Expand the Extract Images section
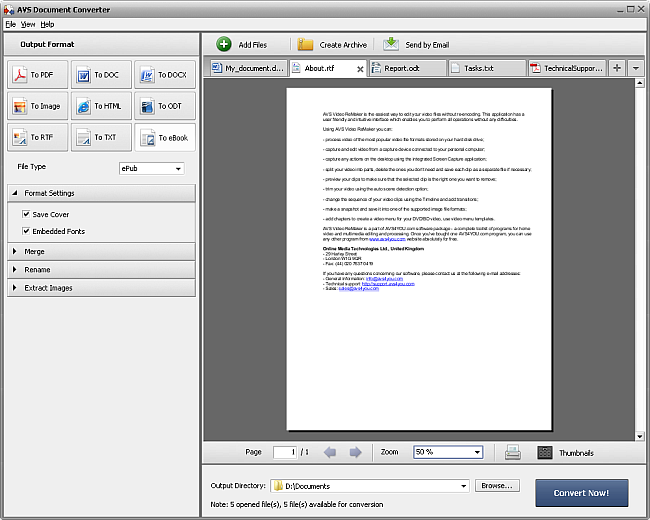The height and width of the screenshot is (520, 650). tap(101, 288)
